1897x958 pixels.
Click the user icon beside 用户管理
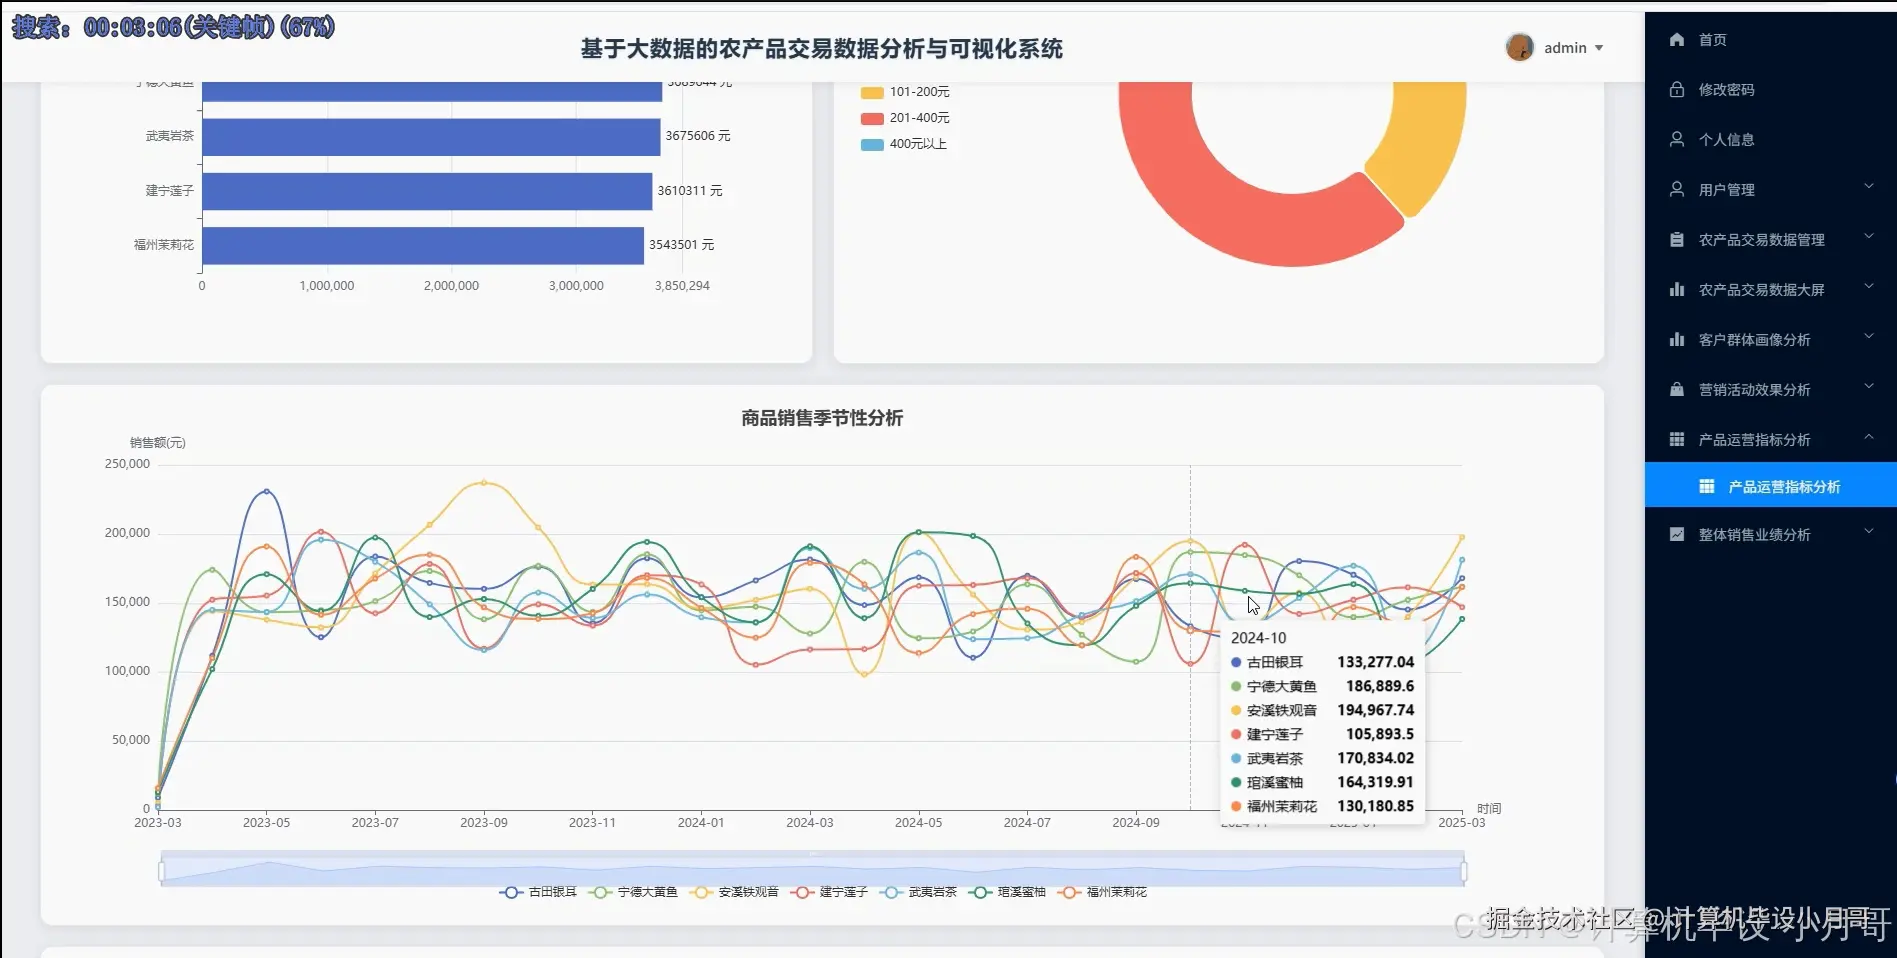click(x=1677, y=190)
